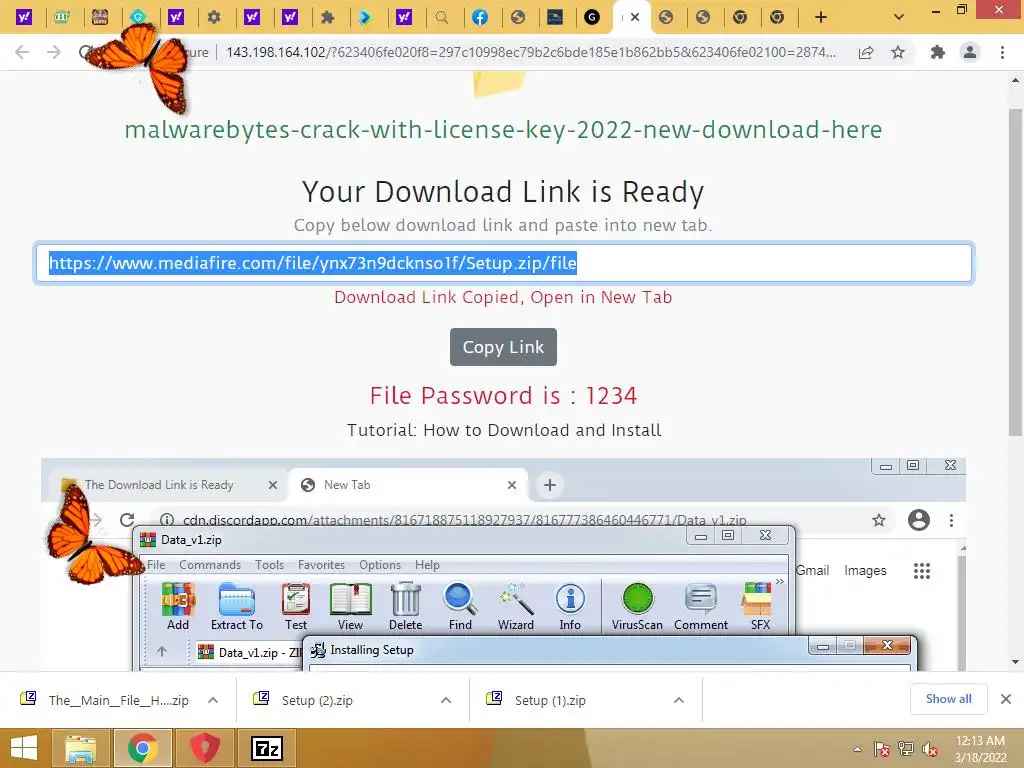Image resolution: width=1024 pixels, height=768 pixels.
Task: Switch to the magnifier search favicon tab
Action: (442, 18)
